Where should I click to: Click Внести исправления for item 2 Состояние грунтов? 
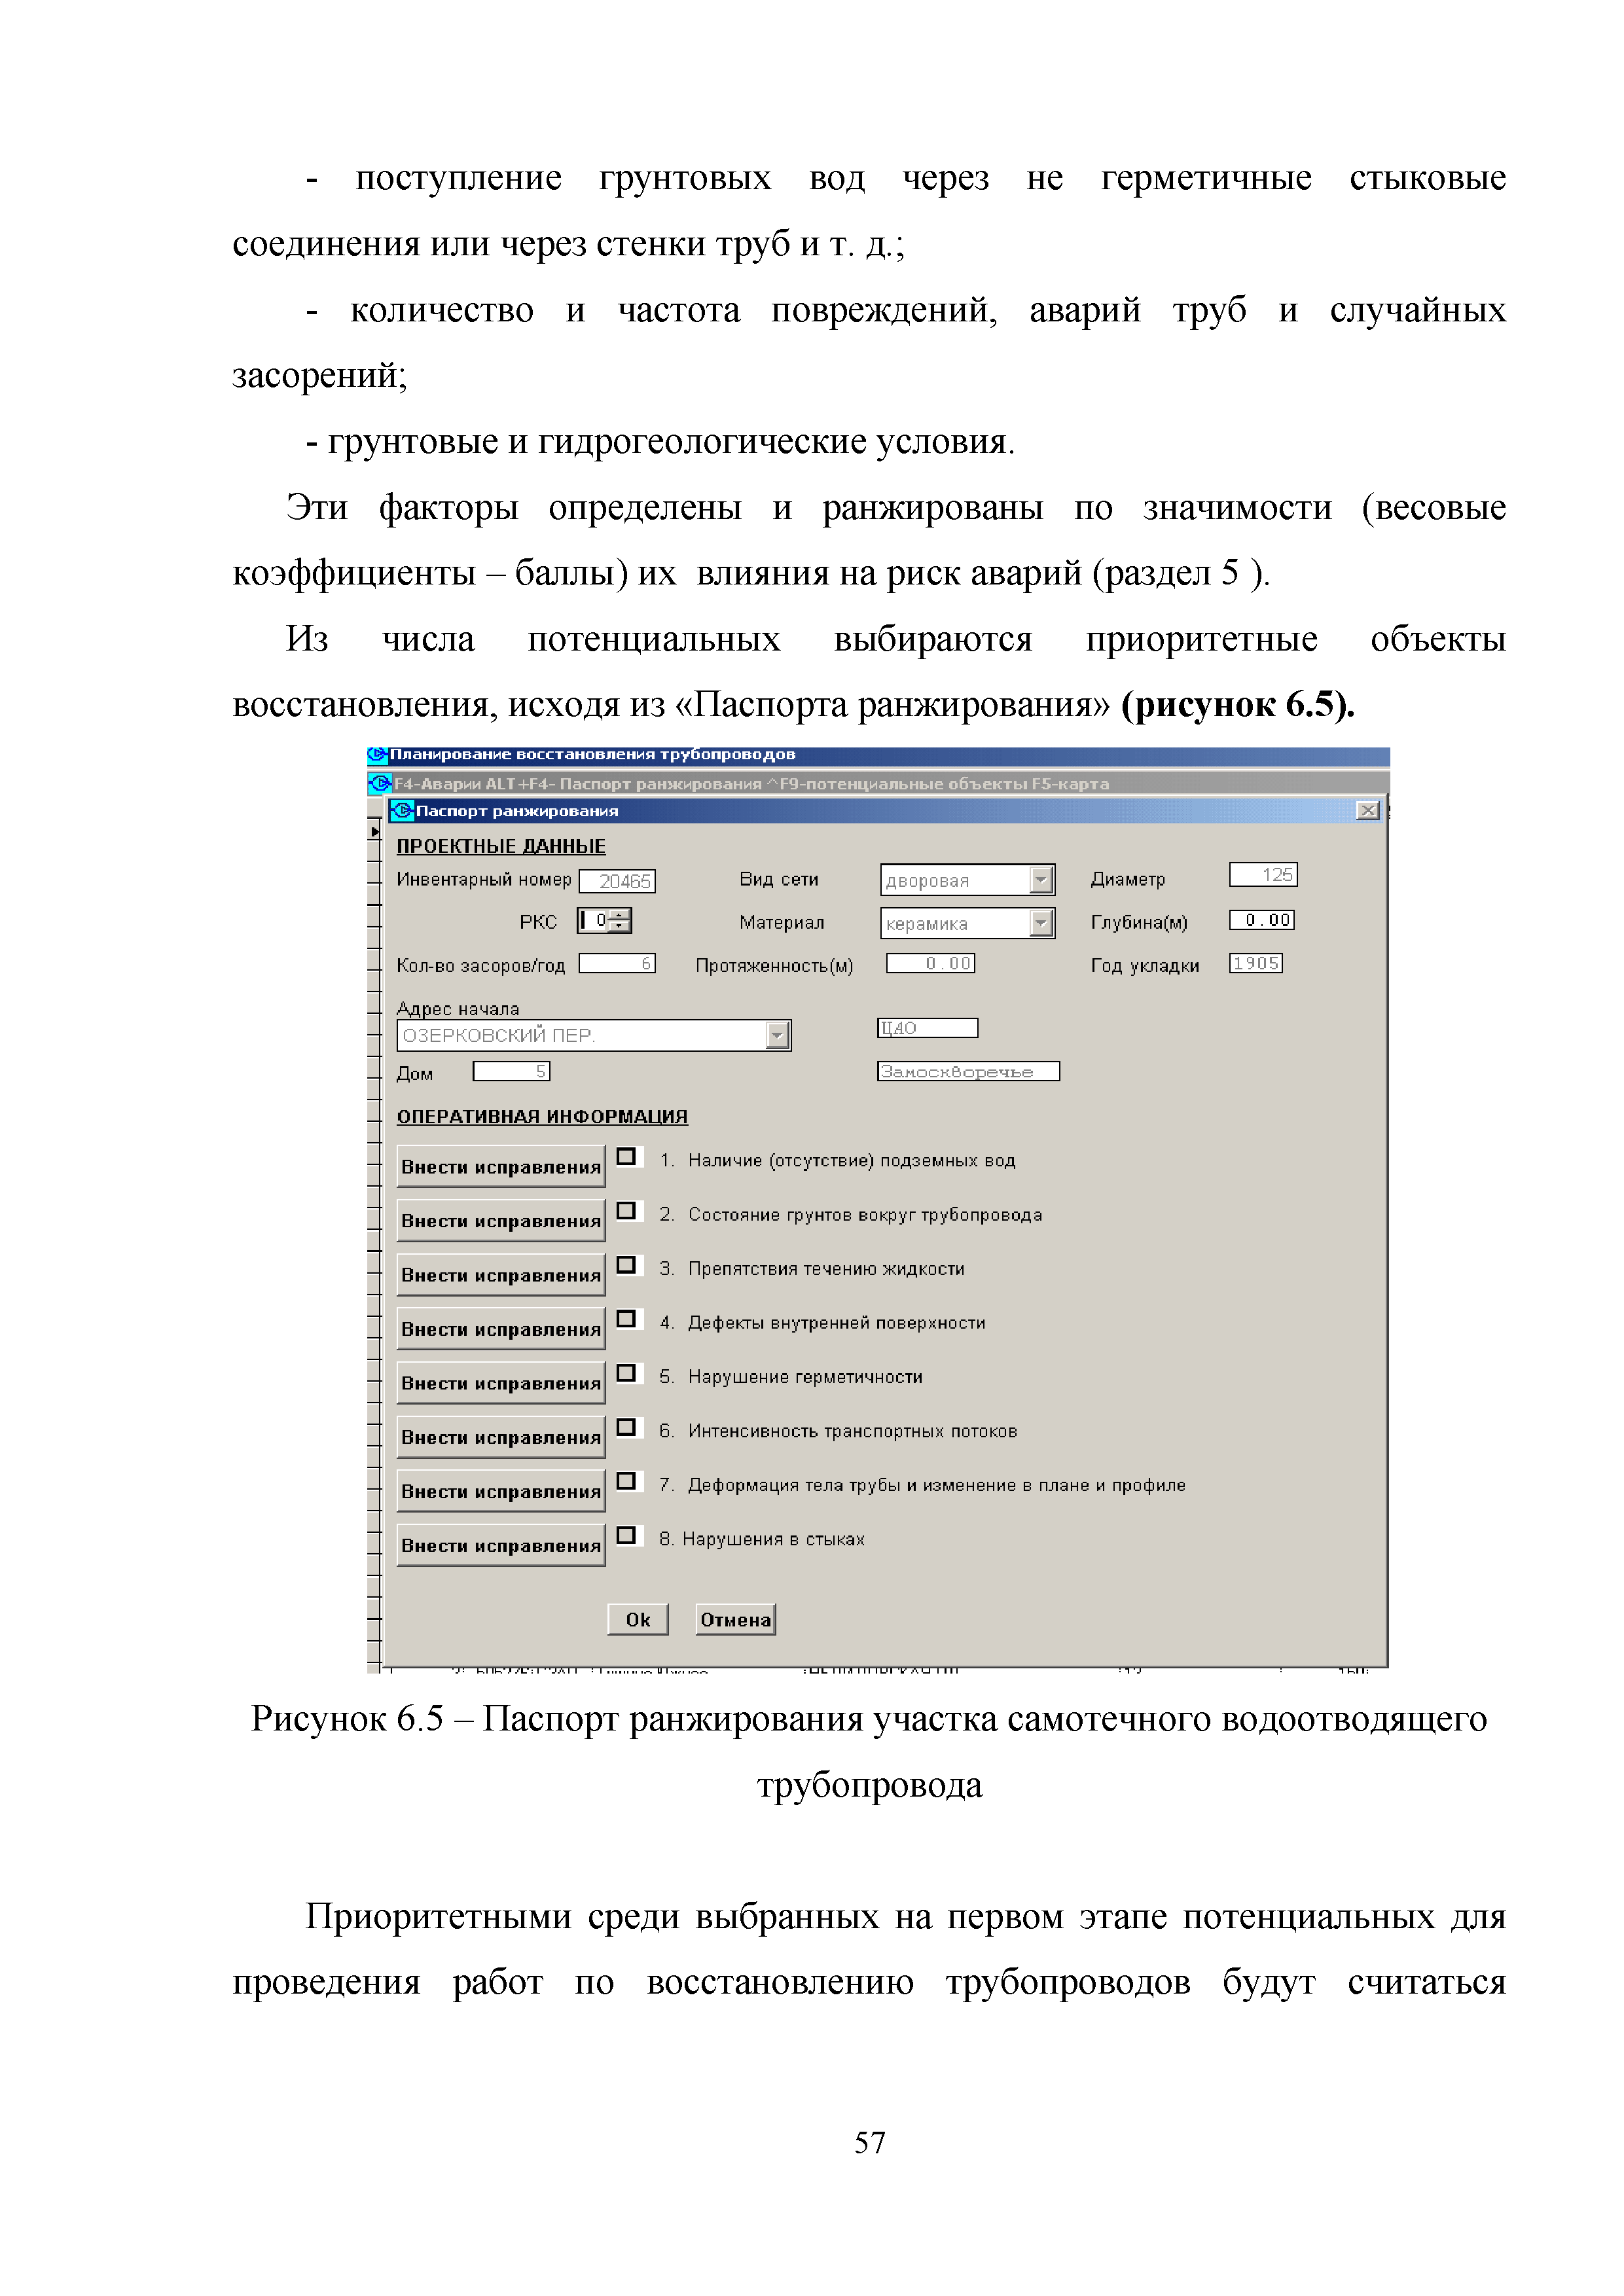501,1220
